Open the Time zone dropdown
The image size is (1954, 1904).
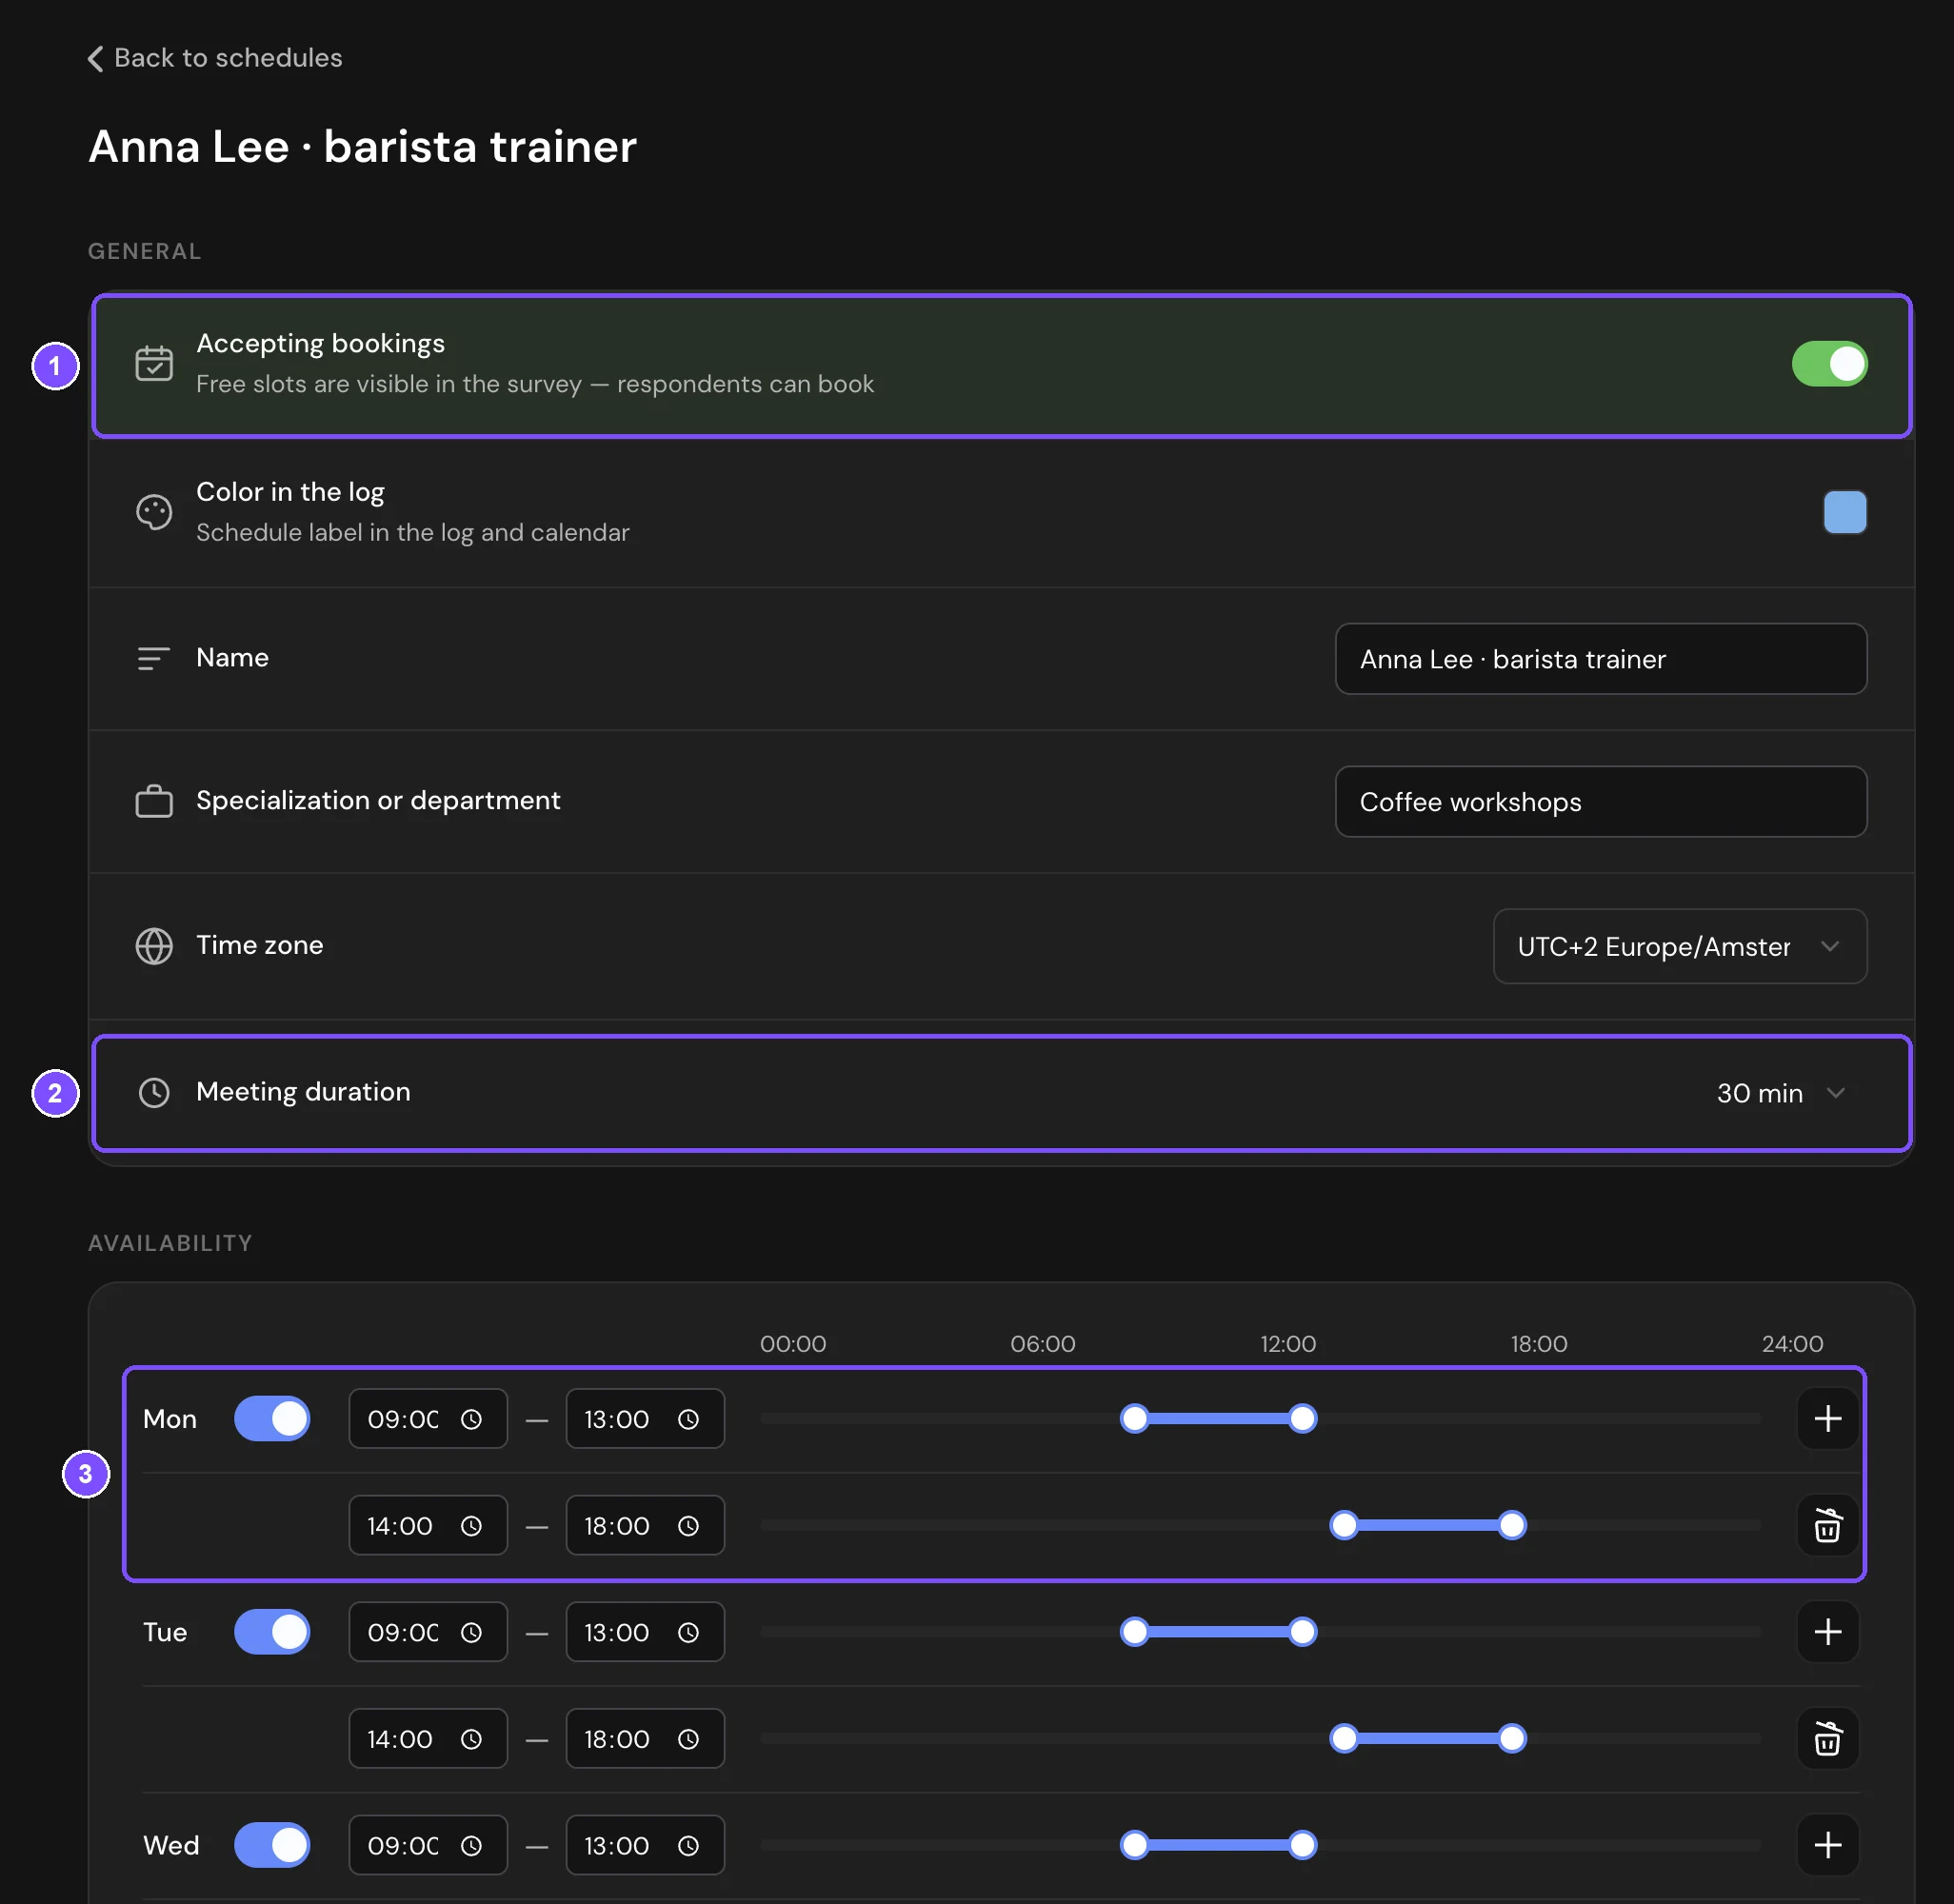pyautogui.click(x=1679, y=946)
